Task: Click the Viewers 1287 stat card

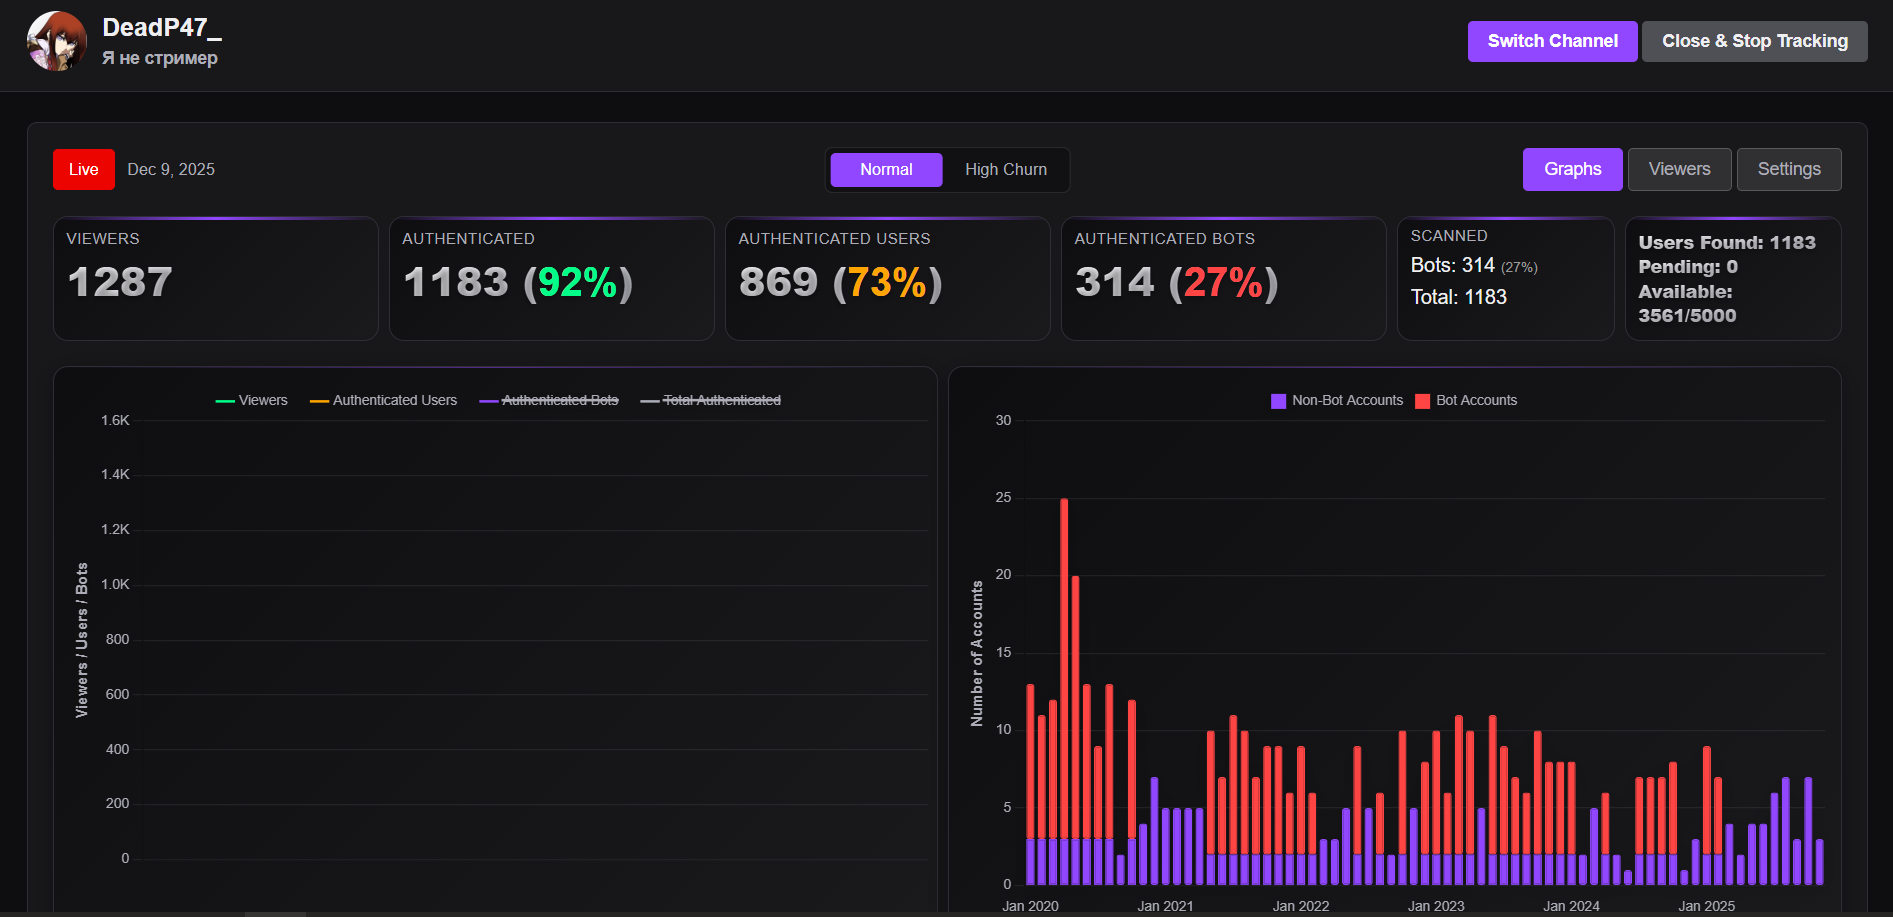Action: (216, 279)
